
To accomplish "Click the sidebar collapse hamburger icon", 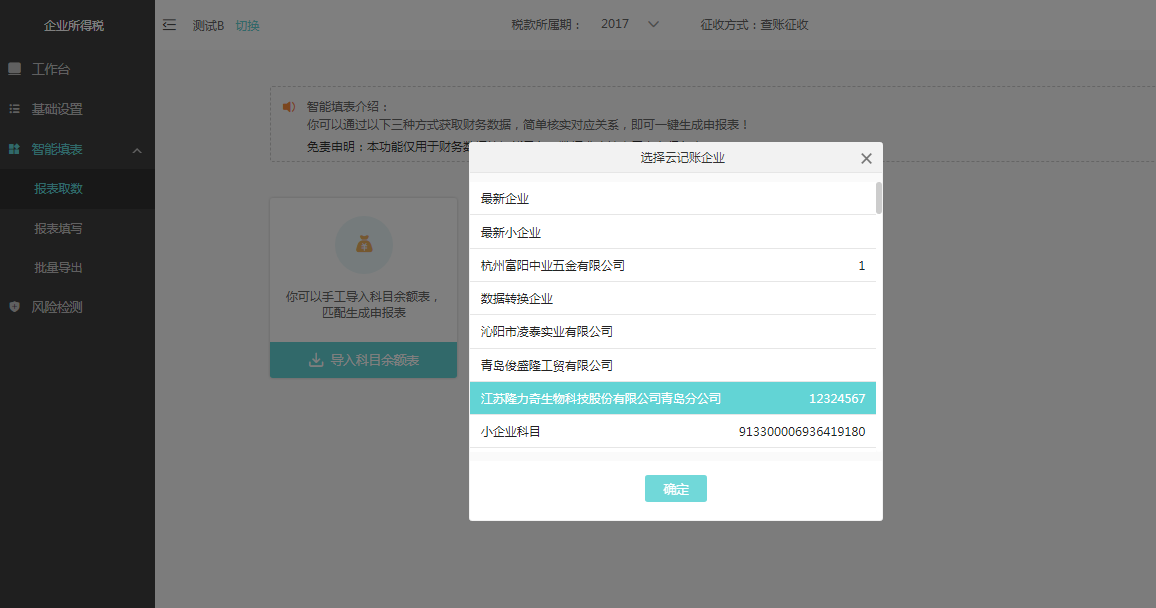I will (x=169, y=25).
